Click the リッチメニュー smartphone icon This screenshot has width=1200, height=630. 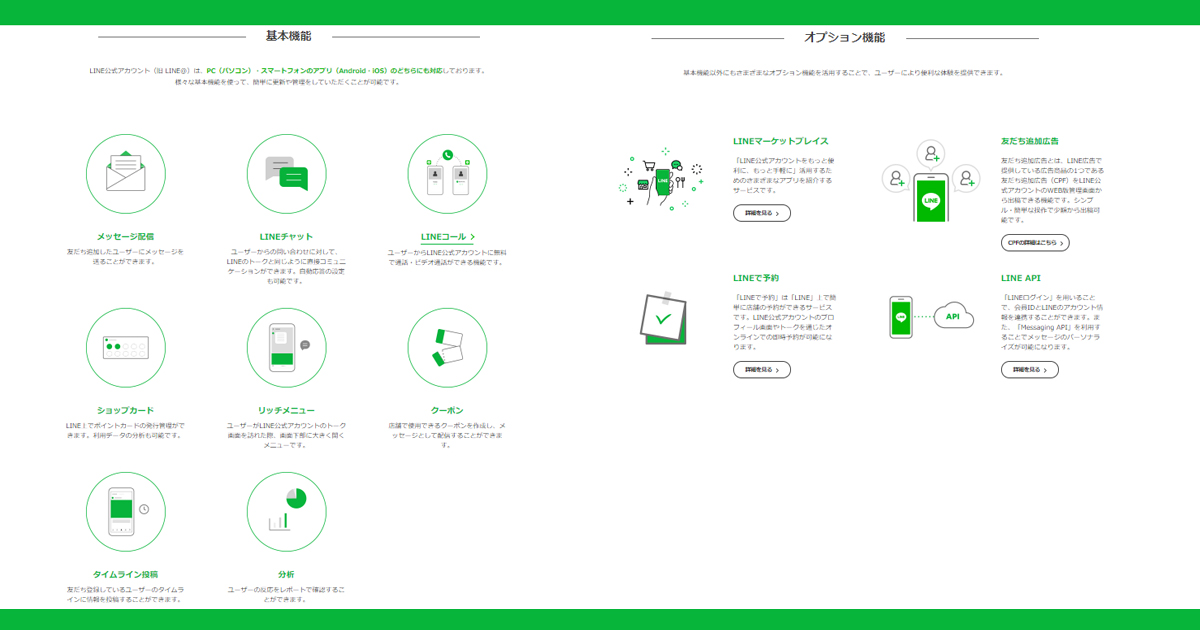[286, 347]
